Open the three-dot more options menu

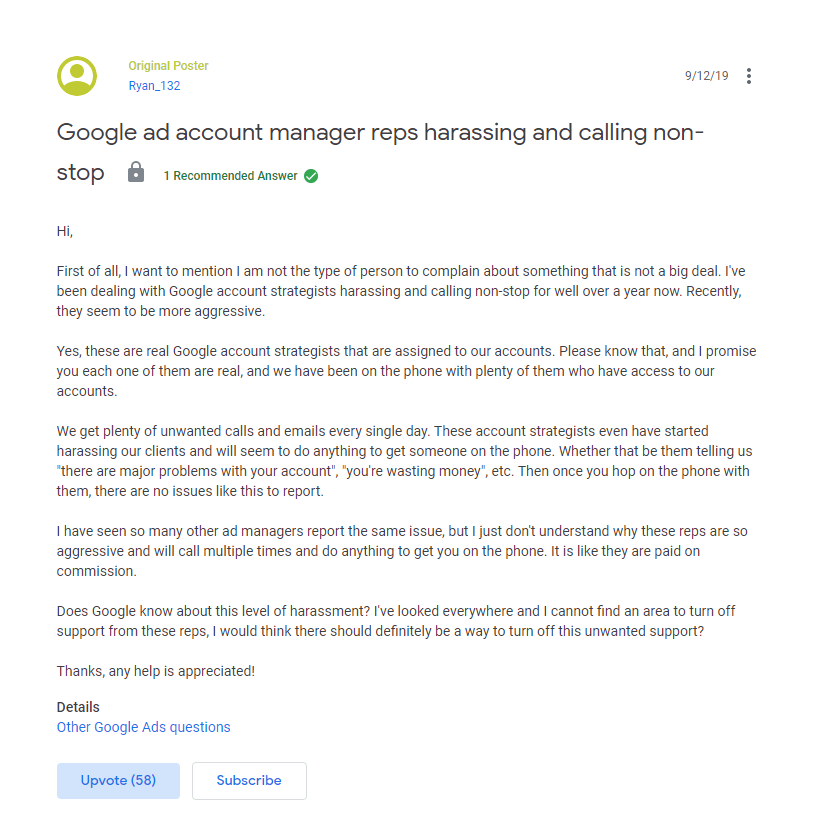[749, 76]
